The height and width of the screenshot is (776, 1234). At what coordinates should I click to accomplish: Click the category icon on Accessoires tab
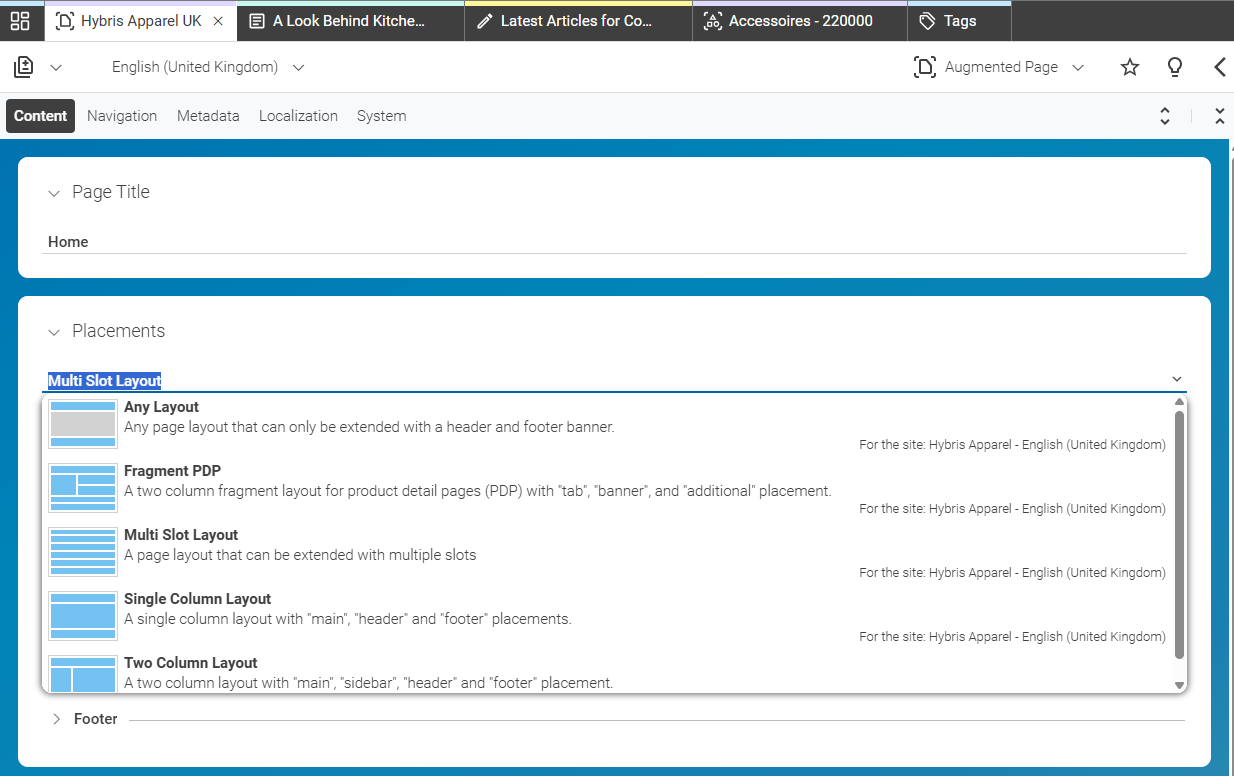[x=712, y=21]
